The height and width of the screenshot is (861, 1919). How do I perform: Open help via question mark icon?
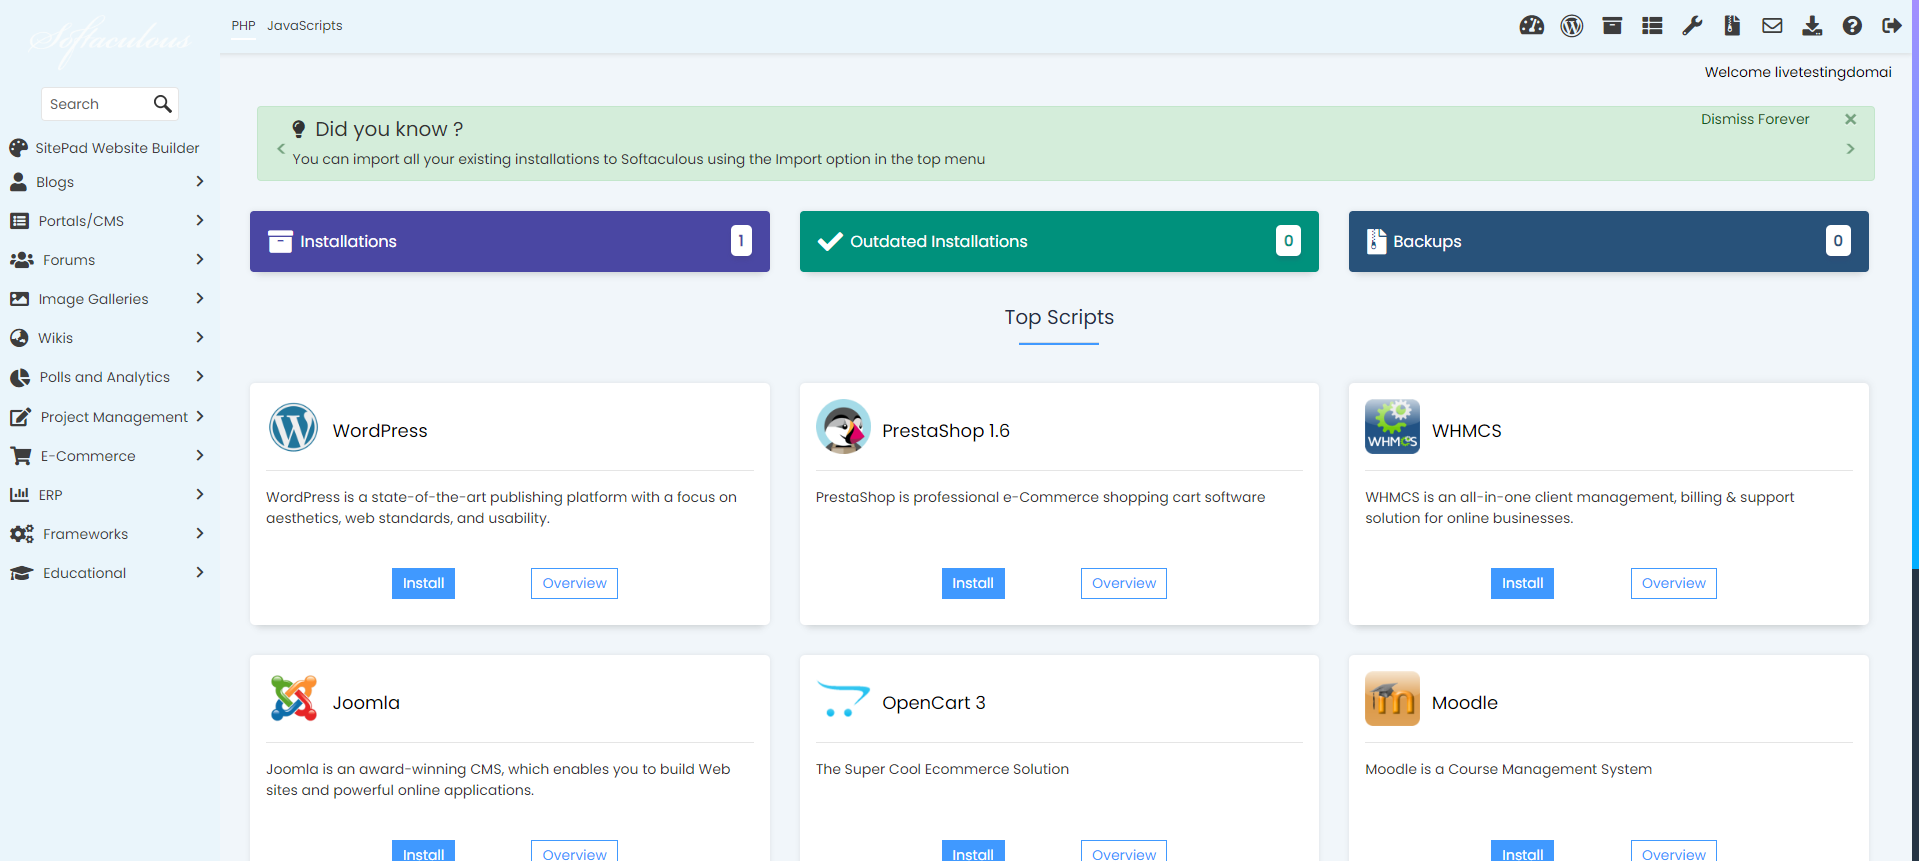pyautogui.click(x=1851, y=26)
